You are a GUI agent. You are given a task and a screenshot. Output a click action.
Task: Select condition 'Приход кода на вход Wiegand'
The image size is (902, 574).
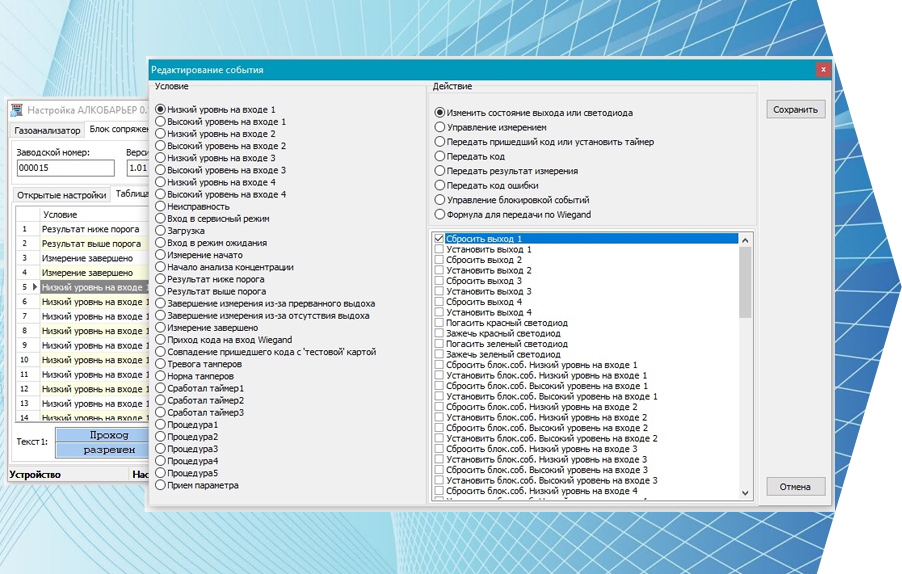pos(224,339)
